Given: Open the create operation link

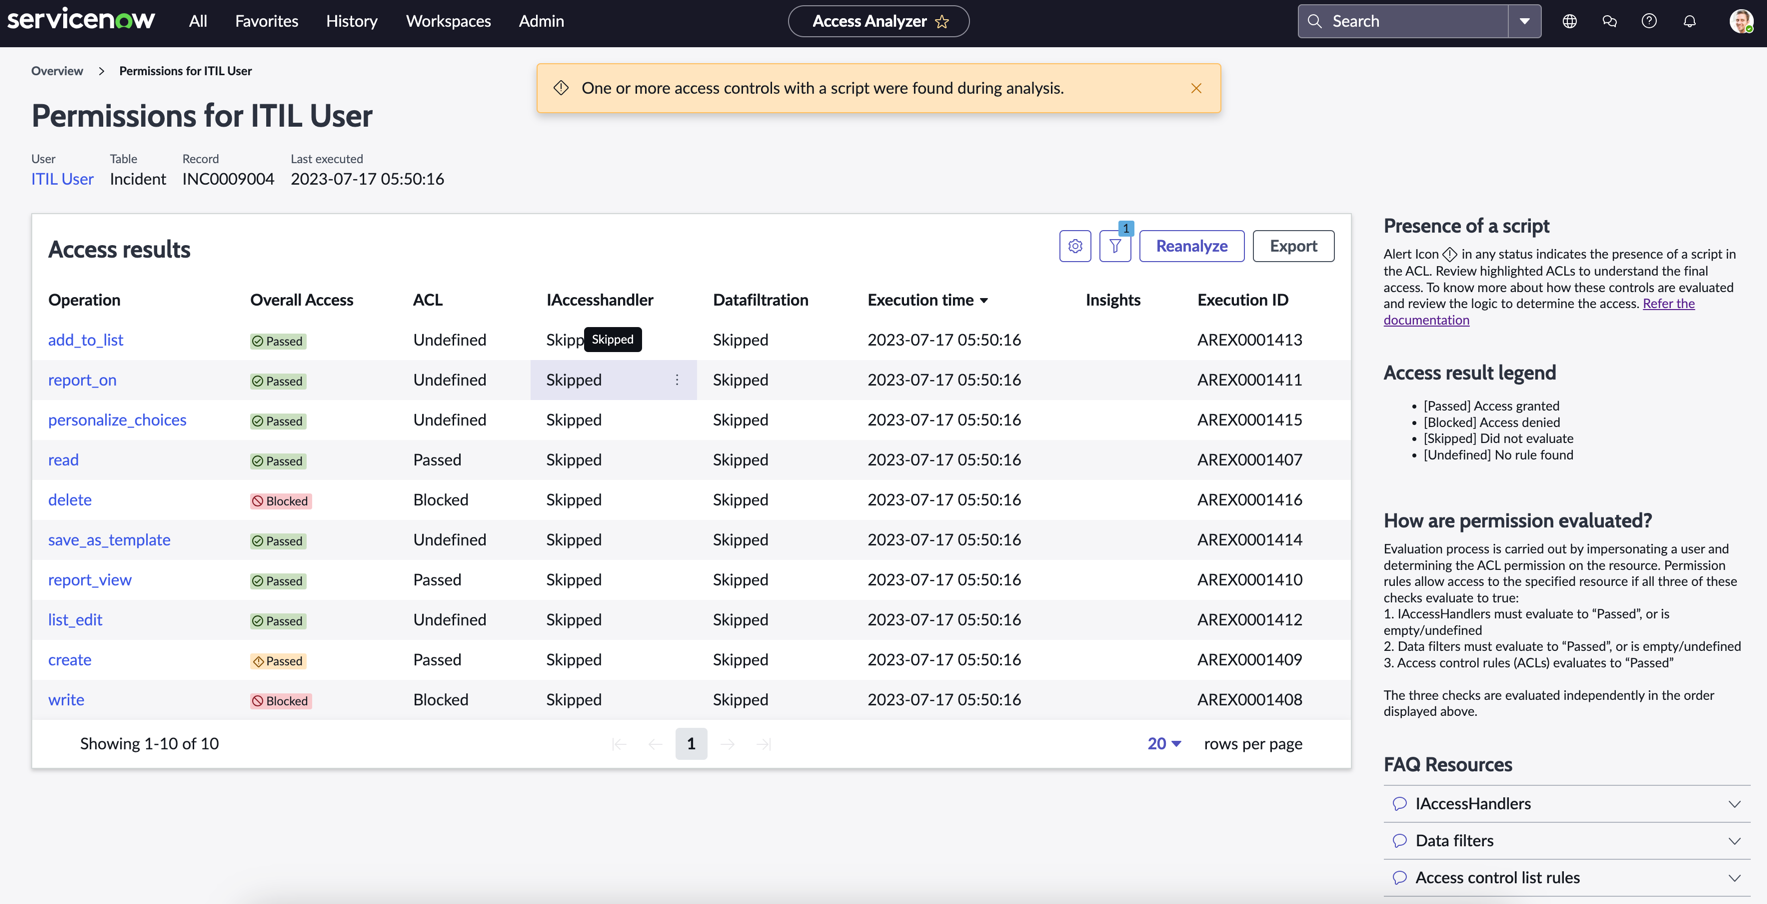Looking at the screenshot, I should coord(70,660).
